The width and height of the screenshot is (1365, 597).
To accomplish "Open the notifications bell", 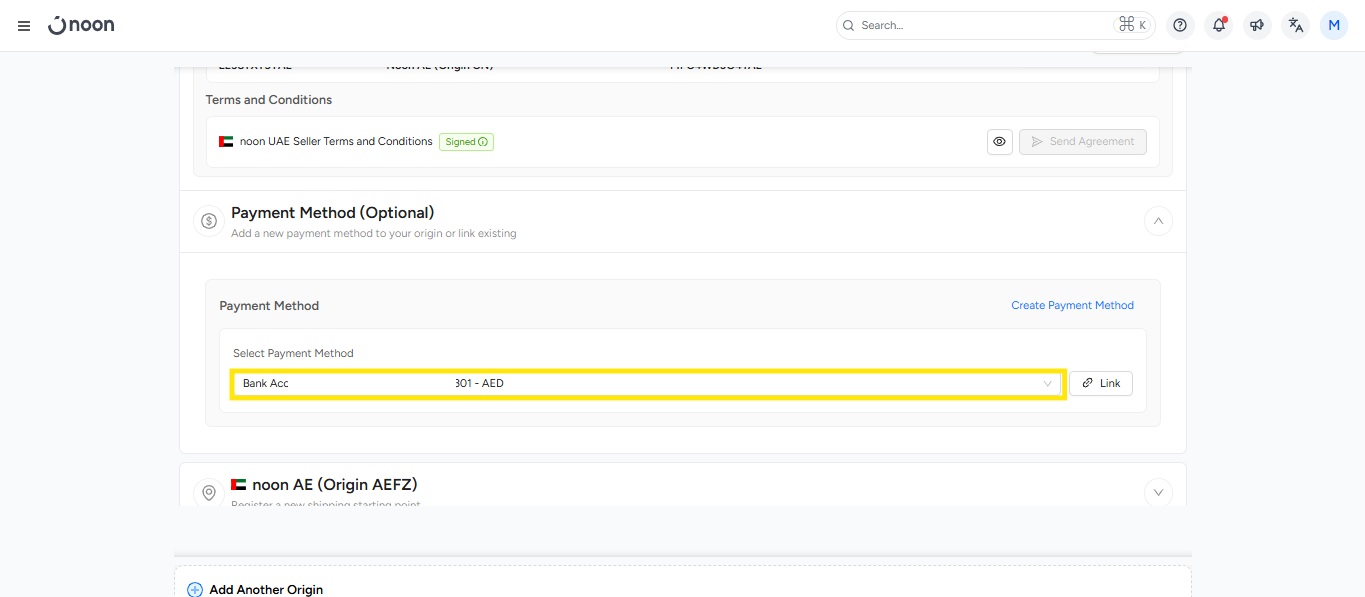I will point(1218,25).
